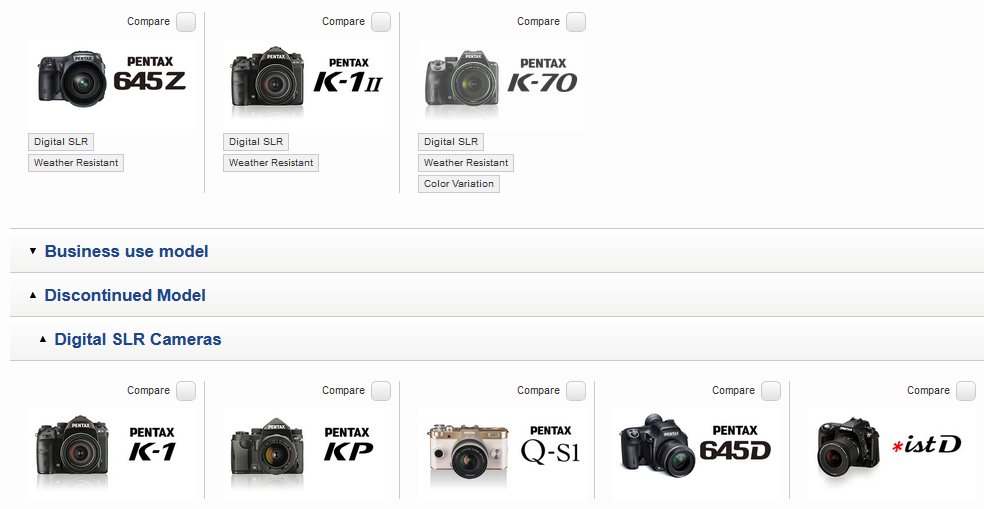
Task: Click the PENTAX K-1 II logo
Action: (348, 75)
